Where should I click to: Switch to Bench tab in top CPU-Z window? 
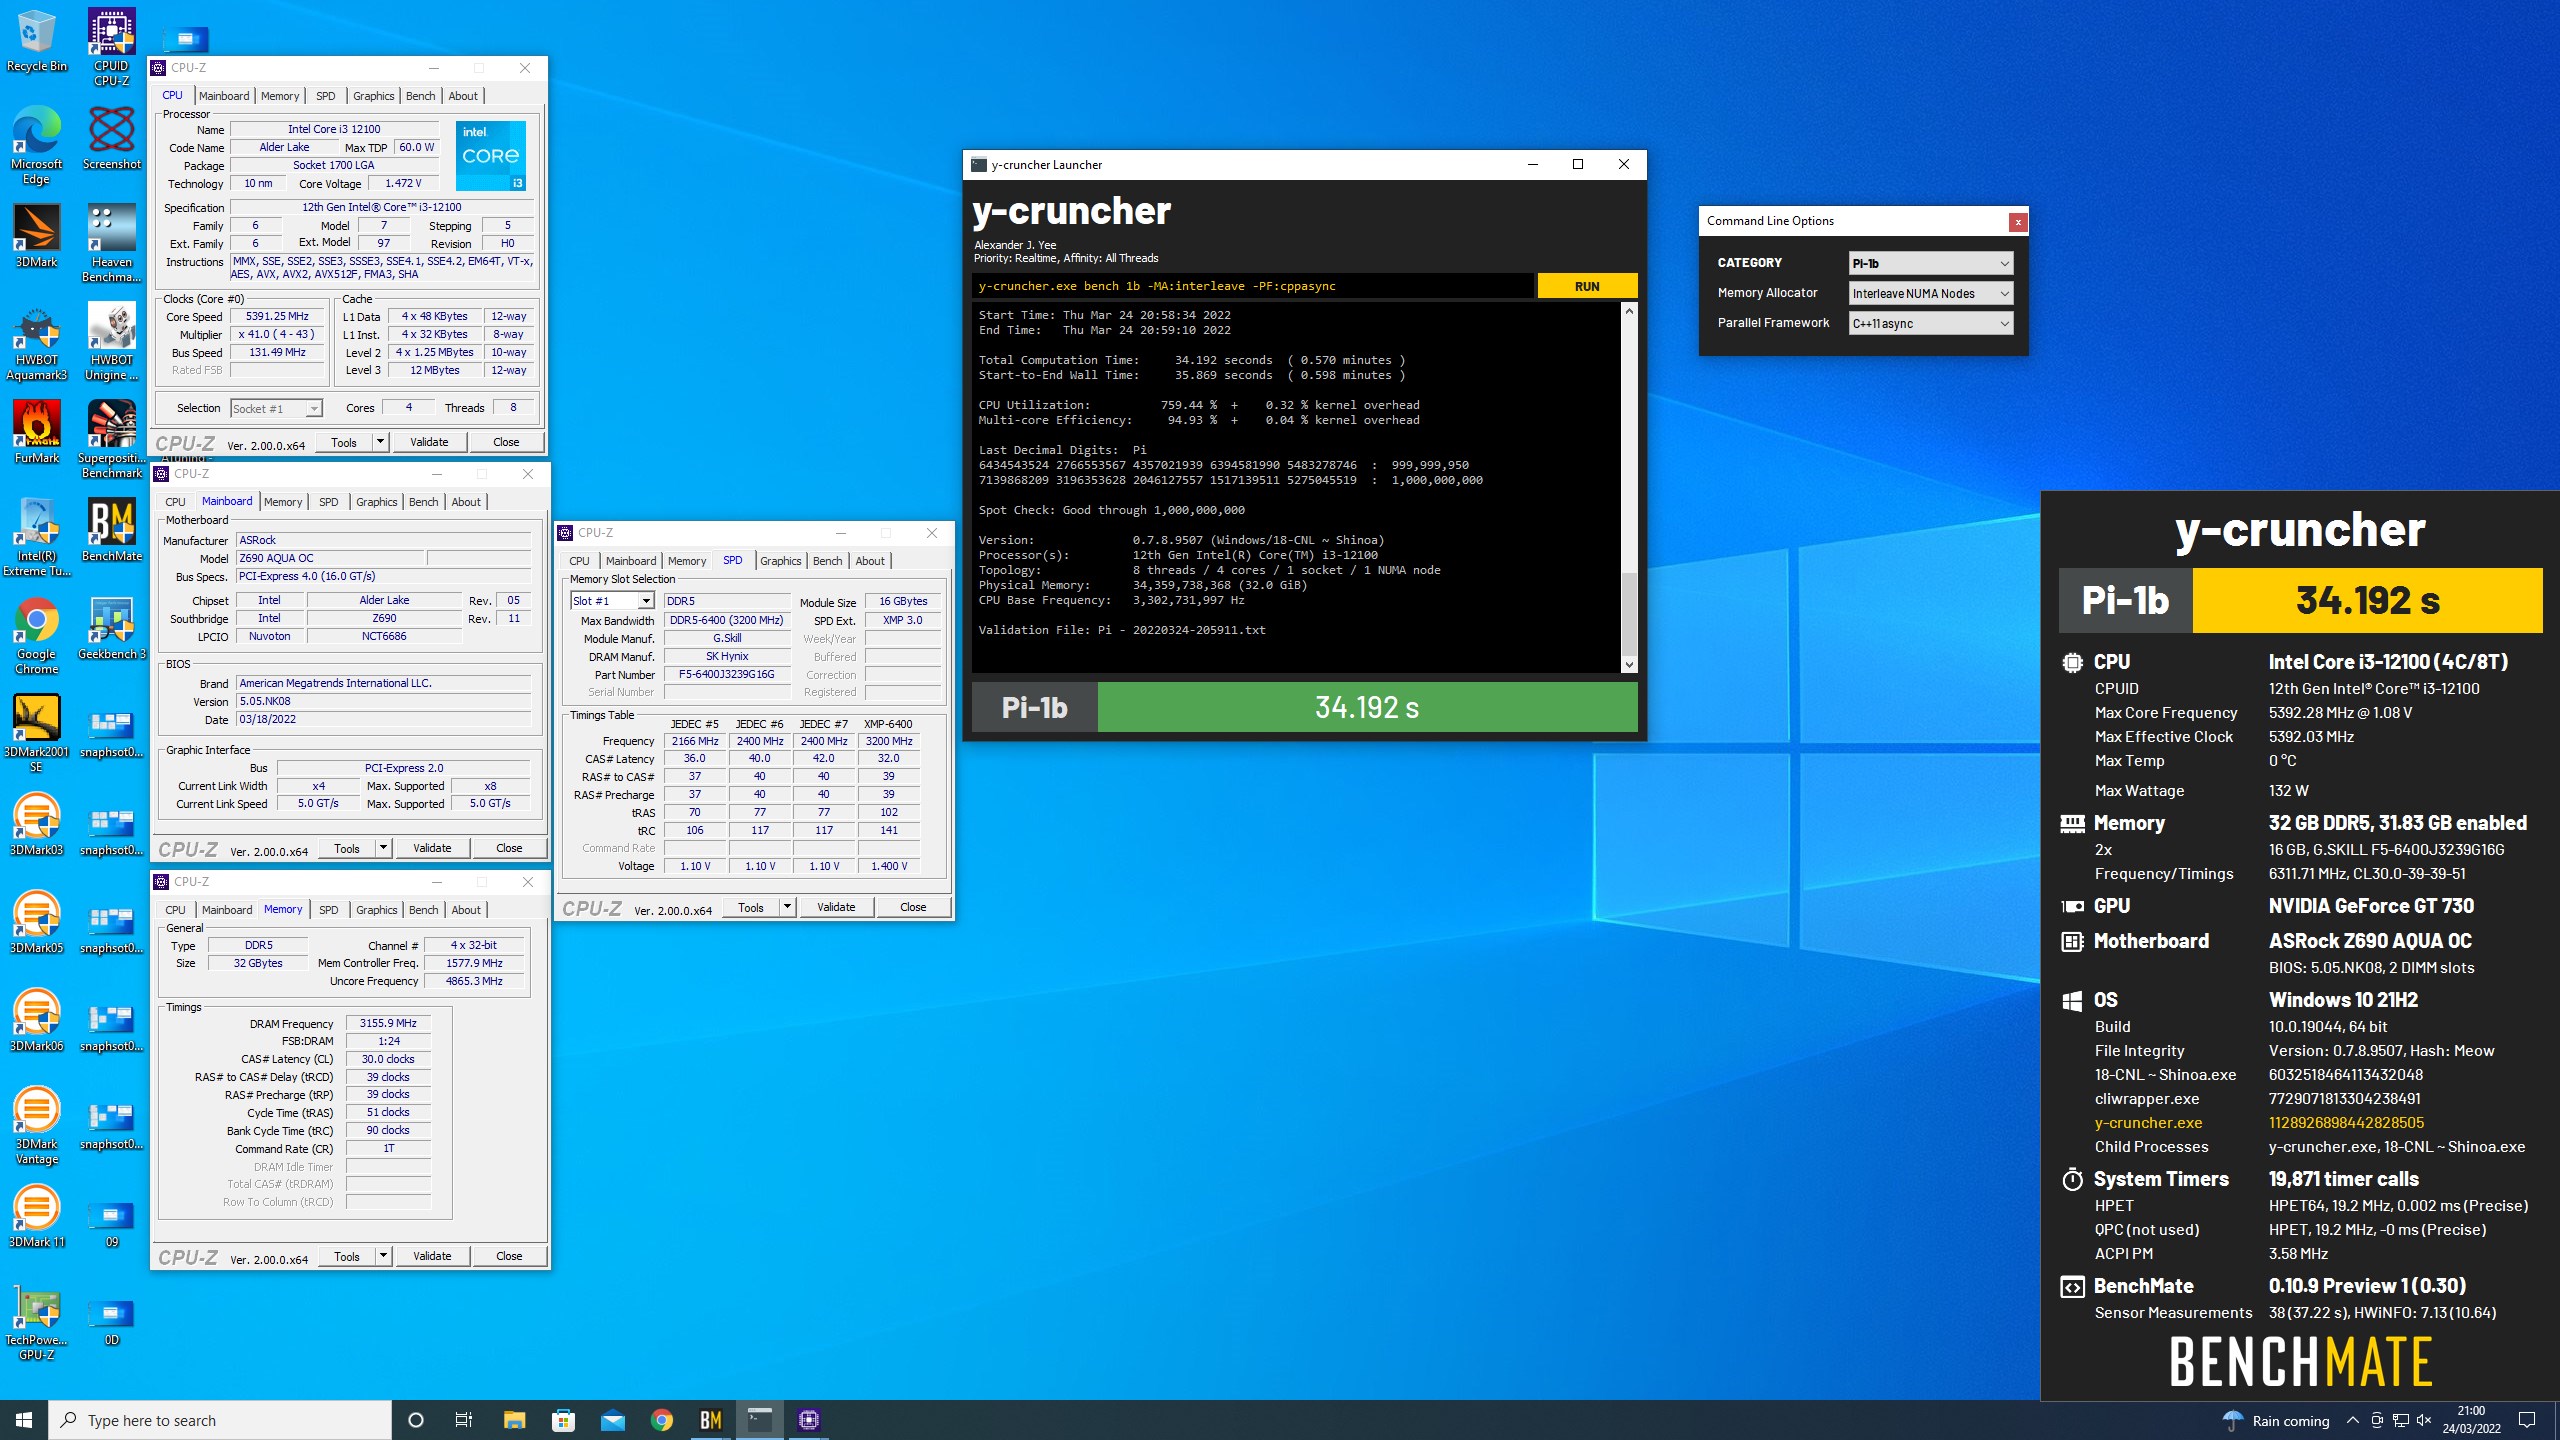421,96
